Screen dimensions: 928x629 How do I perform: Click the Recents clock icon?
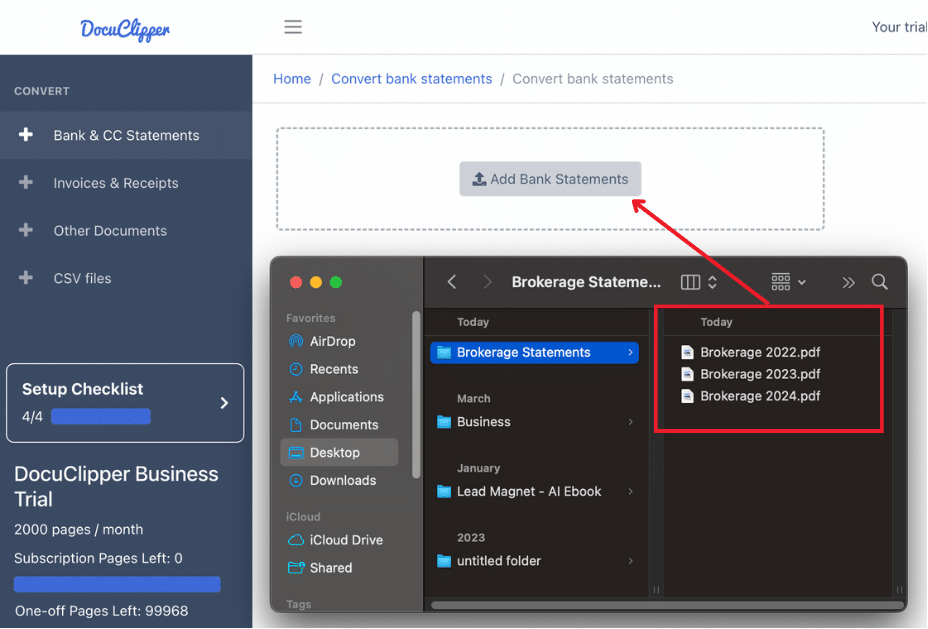296,369
